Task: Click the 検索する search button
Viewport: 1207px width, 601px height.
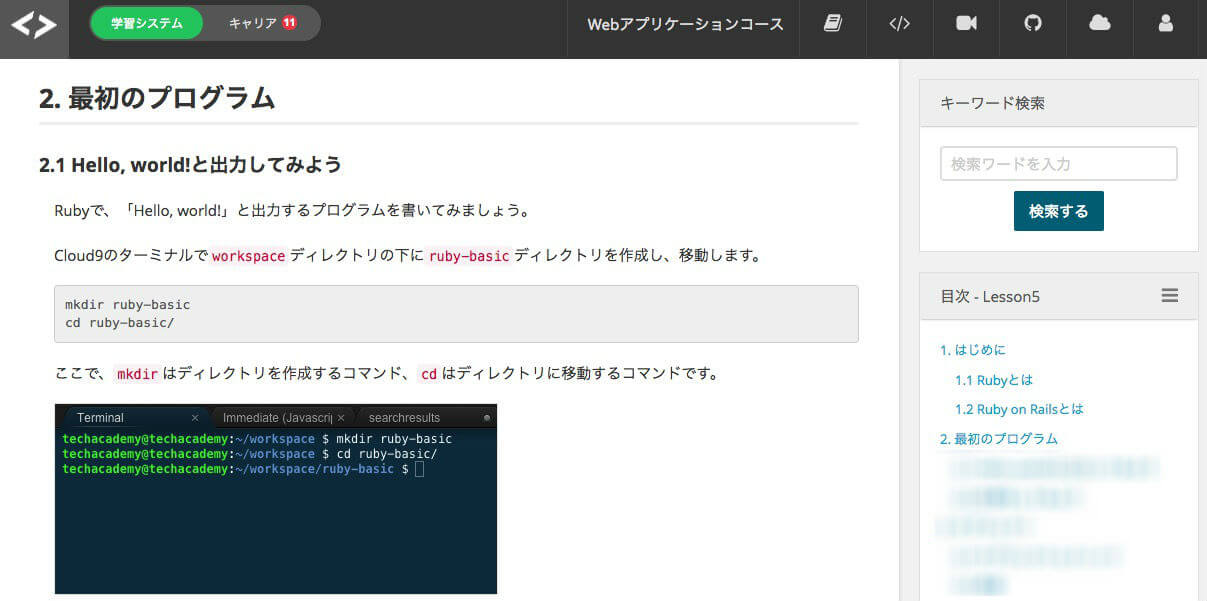Action: (1058, 212)
